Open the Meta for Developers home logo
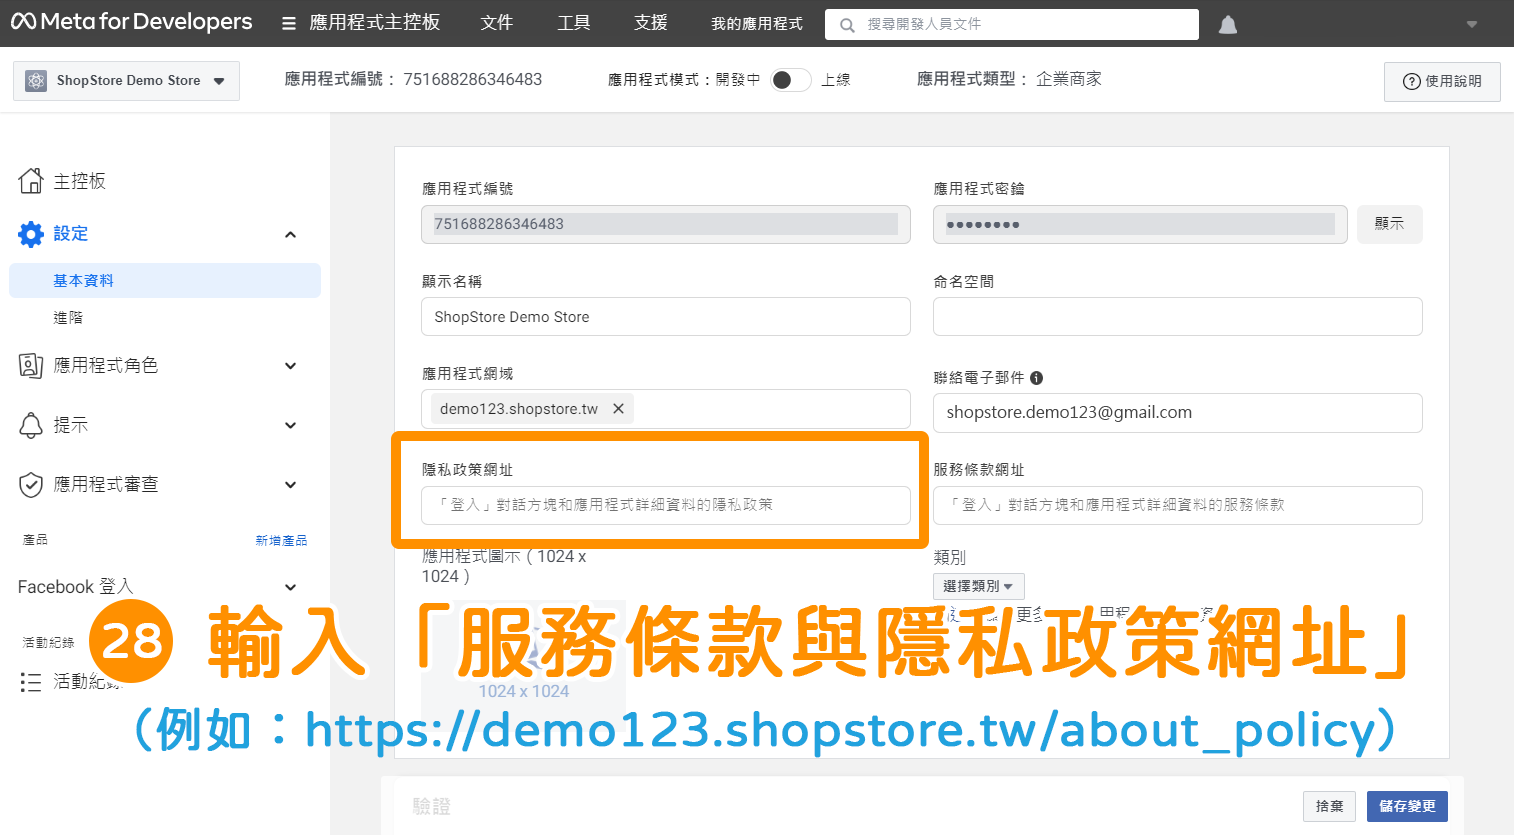1514x835 pixels. tap(131, 22)
